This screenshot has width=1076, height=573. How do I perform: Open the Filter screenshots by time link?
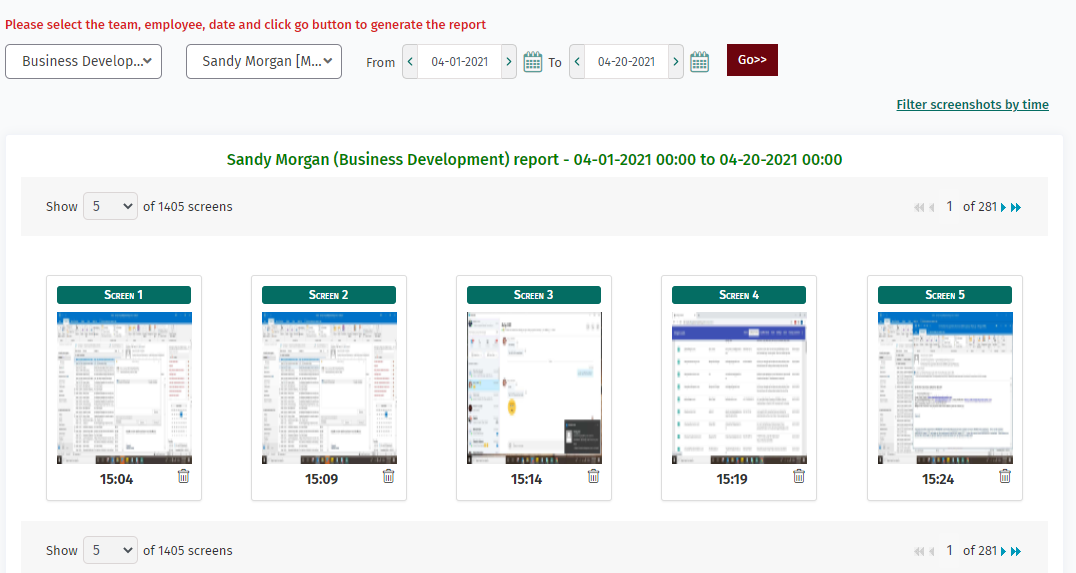click(972, 105)
